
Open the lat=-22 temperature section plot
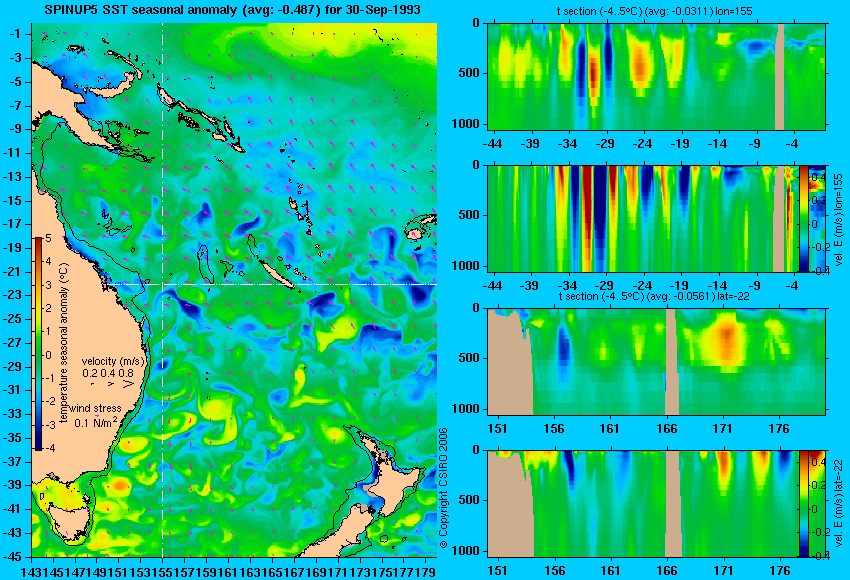(x=656, y=362)
